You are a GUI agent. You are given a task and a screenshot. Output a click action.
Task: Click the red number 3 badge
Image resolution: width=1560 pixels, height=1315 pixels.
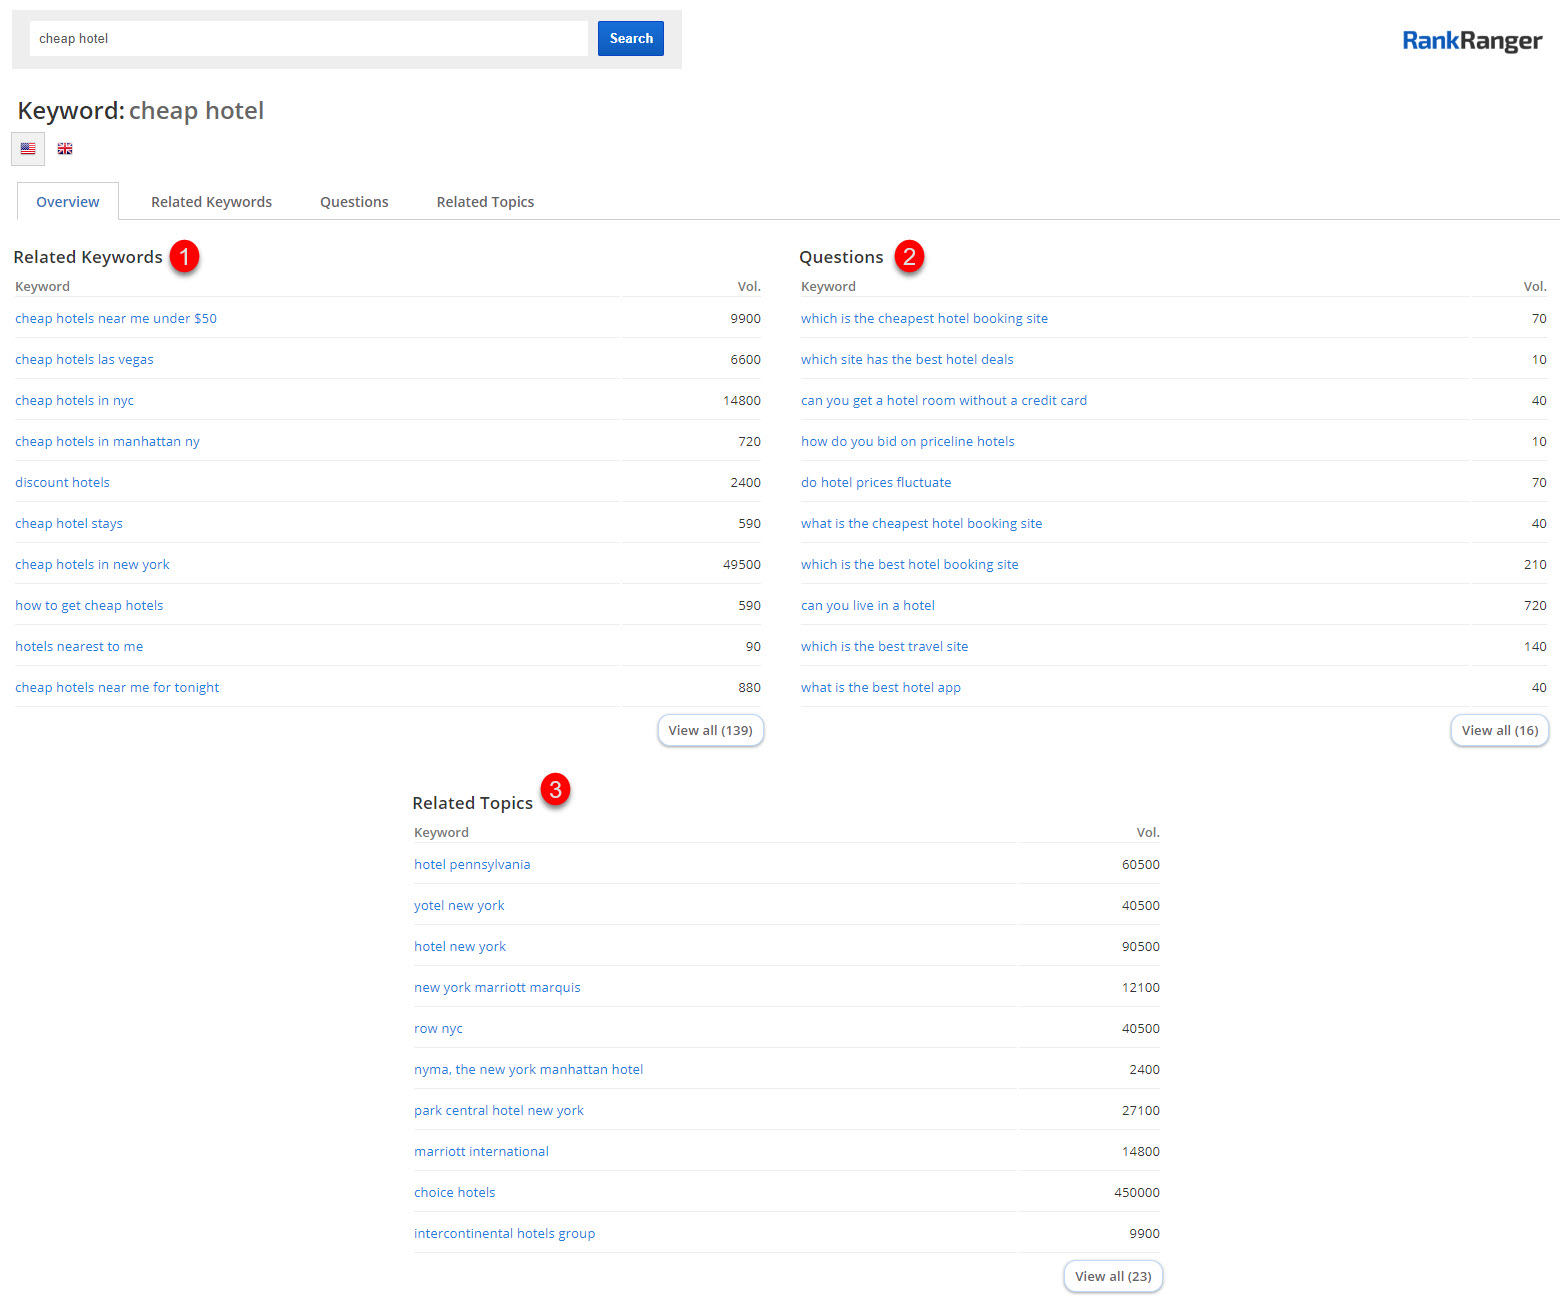click(555, 790)
